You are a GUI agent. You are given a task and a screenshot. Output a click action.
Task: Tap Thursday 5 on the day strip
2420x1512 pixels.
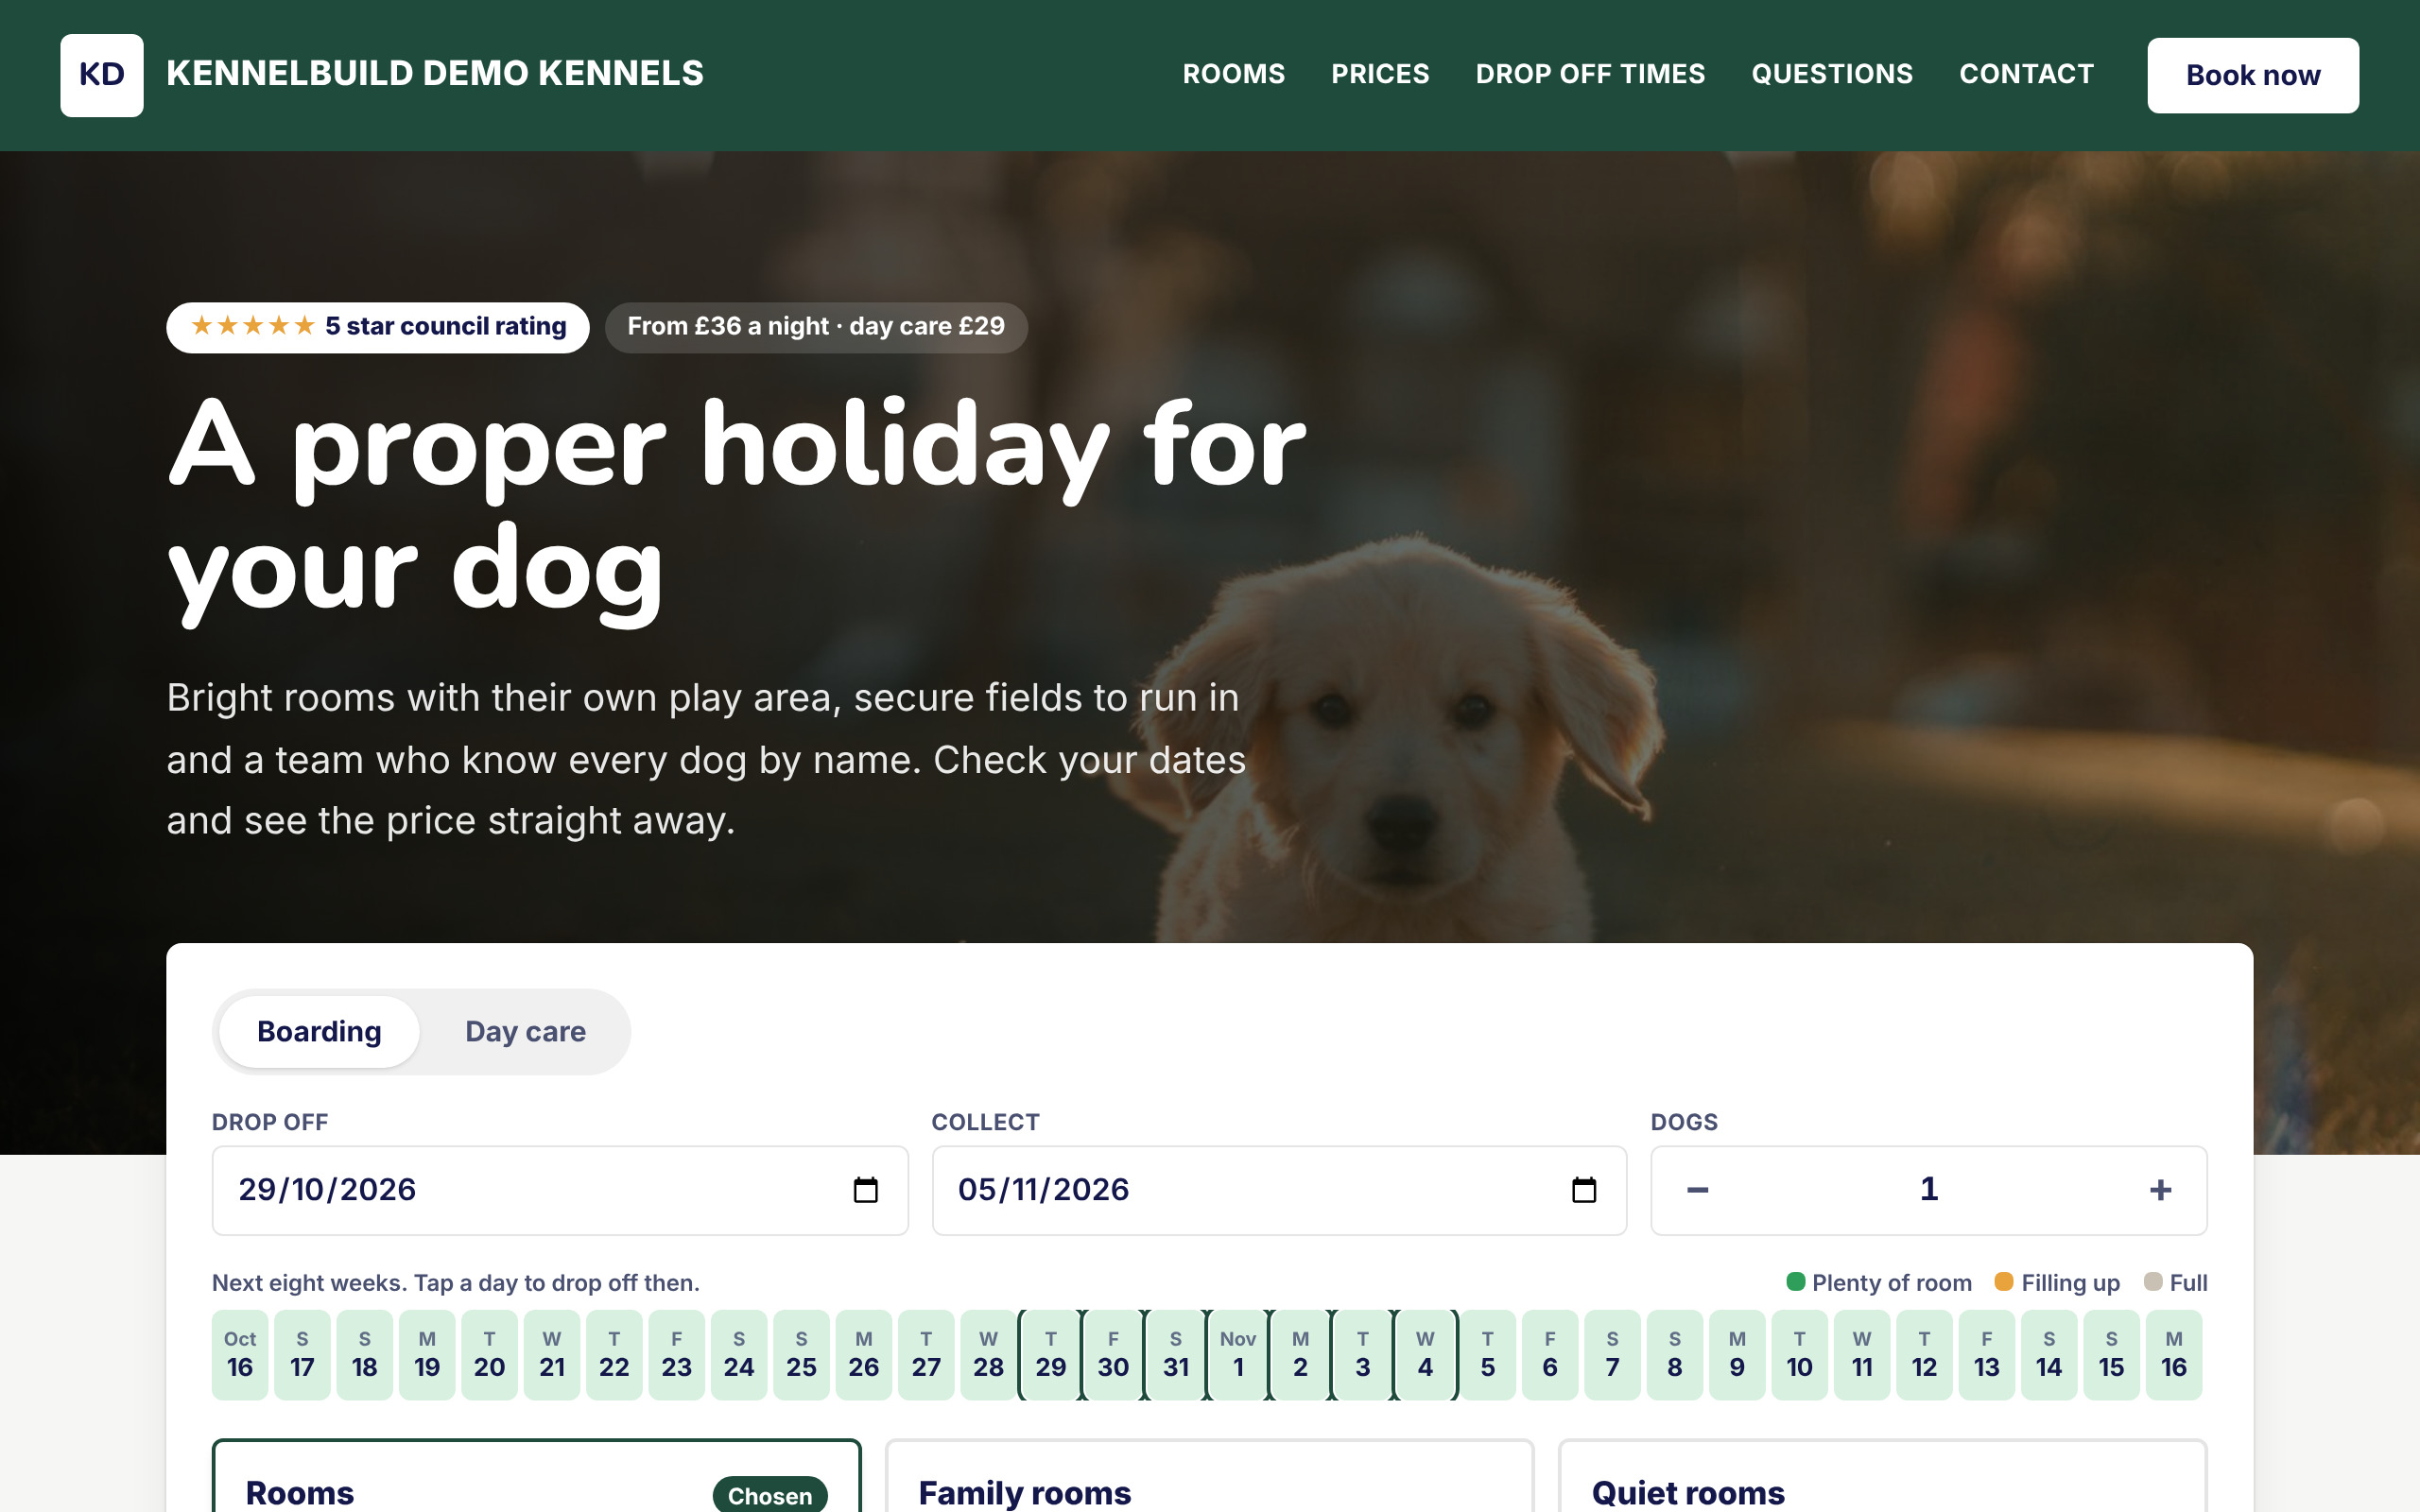click(x=1488, y=1354)
